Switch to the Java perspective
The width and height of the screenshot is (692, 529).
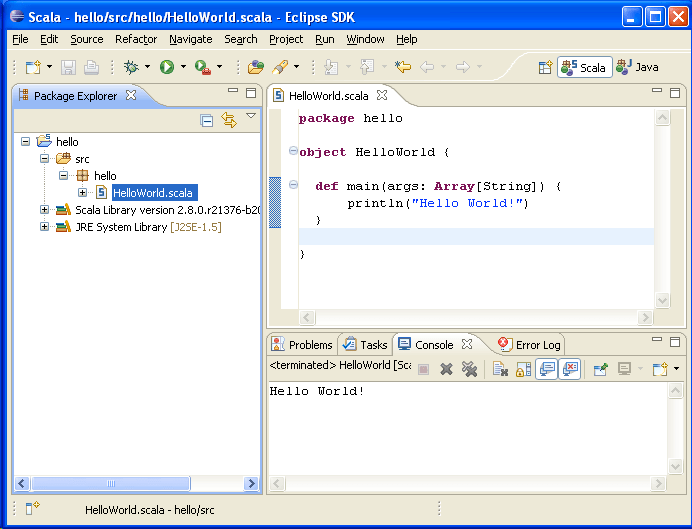click(637, 68)
